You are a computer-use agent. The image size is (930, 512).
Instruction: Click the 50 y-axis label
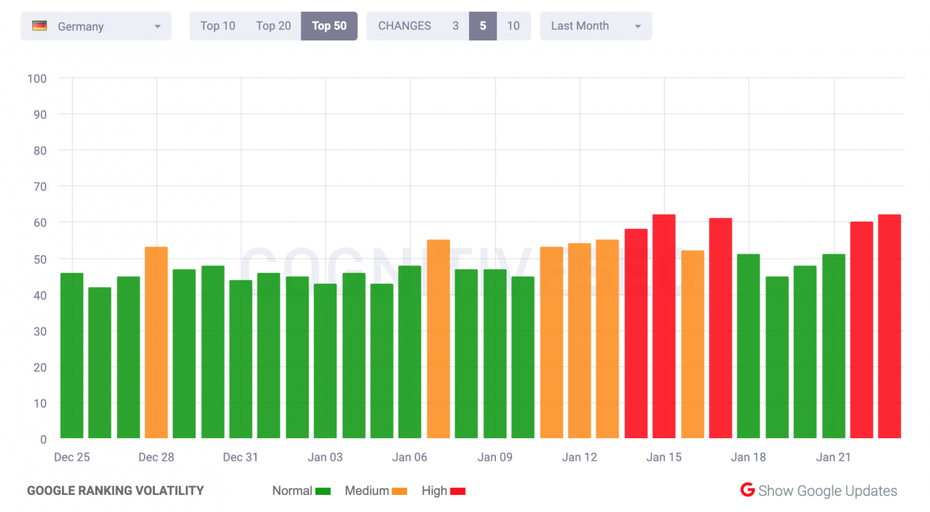(x=40, y=259)
